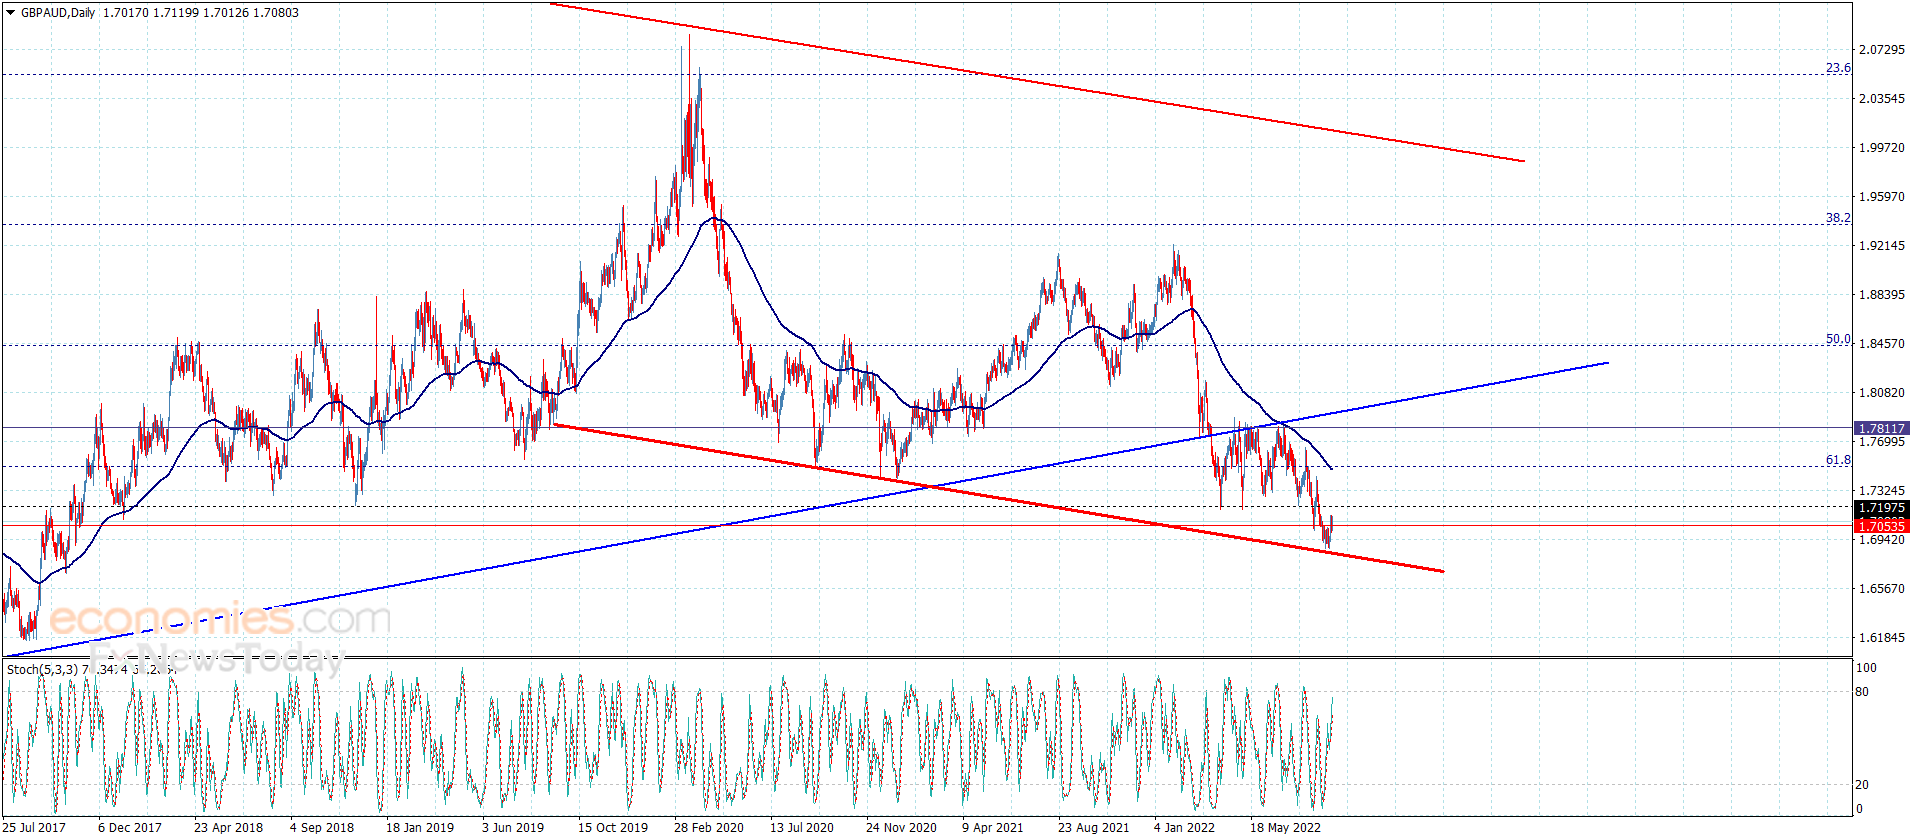Click the 6 Dec 2017 date label
The height and width of the screenshot is (840, 1916).
[130, 827]
